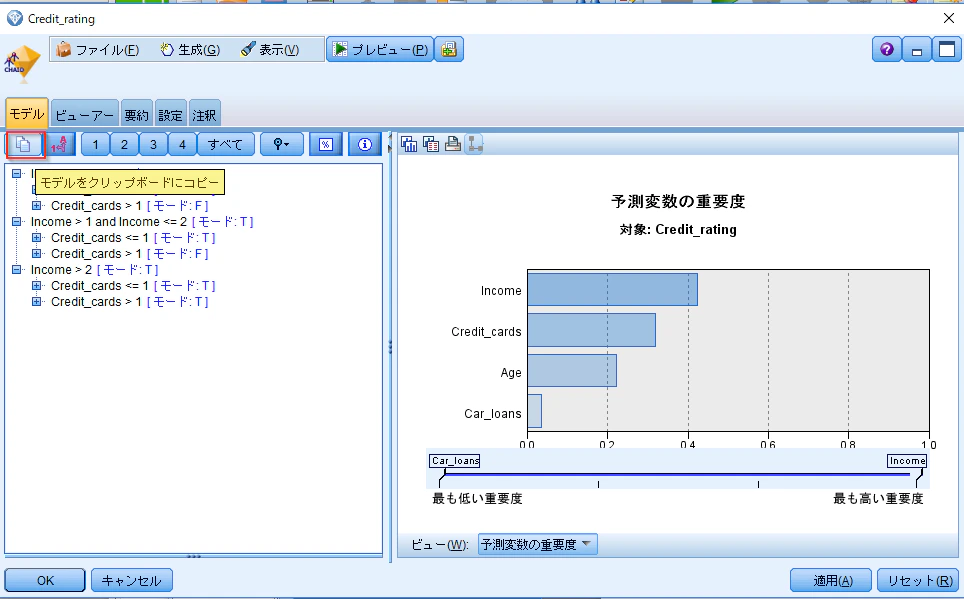964x599 pixels.
Task: Click the tree layout icon above chart
Action: coord(475,145)
